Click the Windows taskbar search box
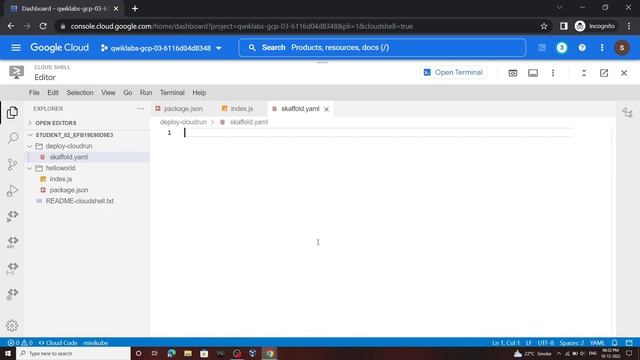 pos(73,353)
